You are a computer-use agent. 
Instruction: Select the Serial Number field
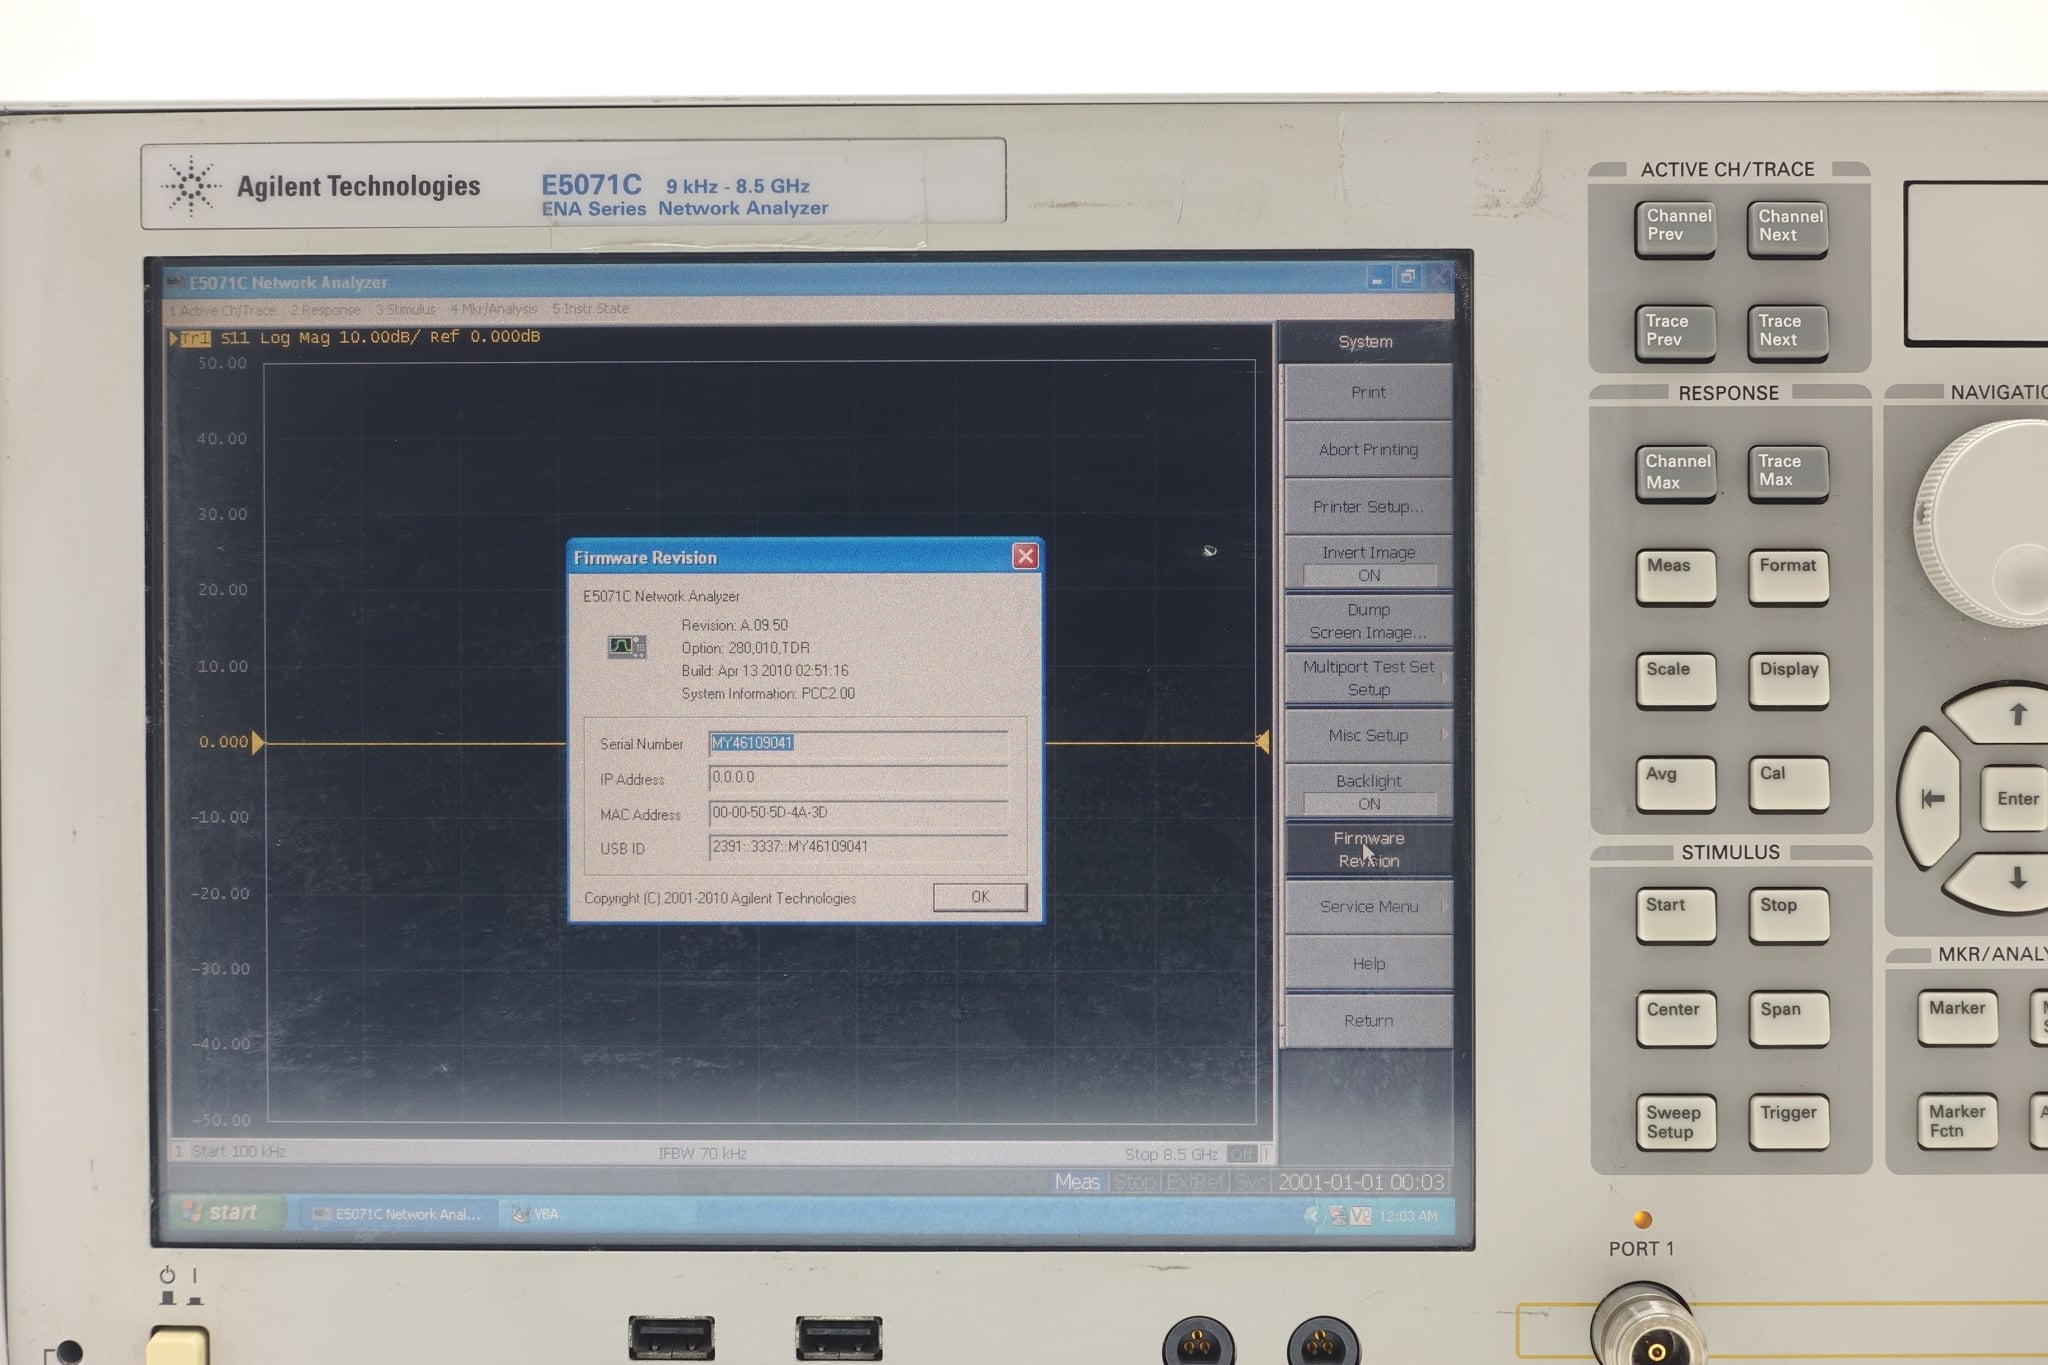point(858,743)
